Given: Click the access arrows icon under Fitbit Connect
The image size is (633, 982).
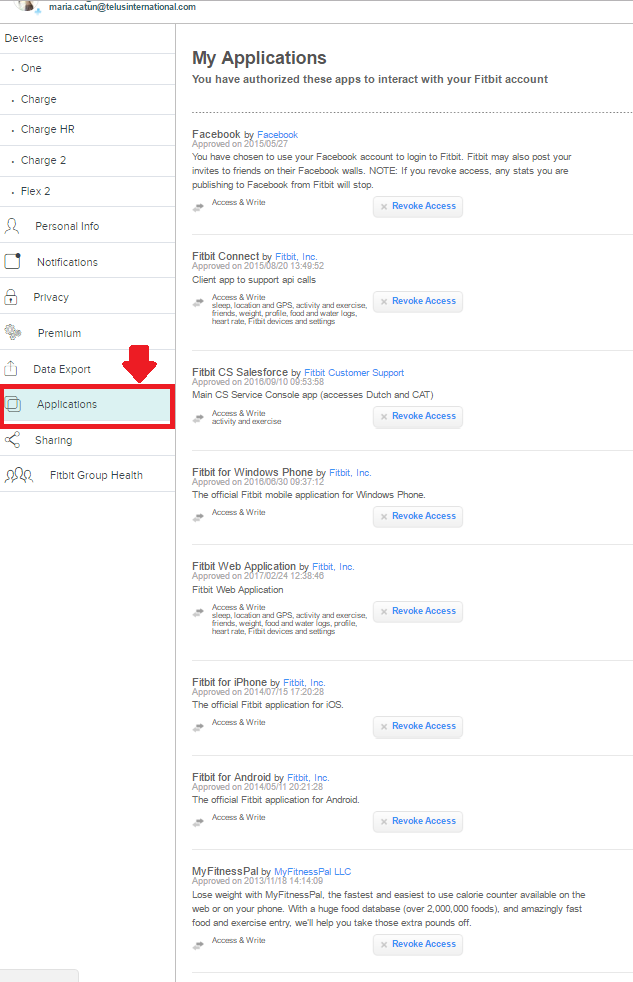Looking at the screenshot, I should tap(198, 302).
